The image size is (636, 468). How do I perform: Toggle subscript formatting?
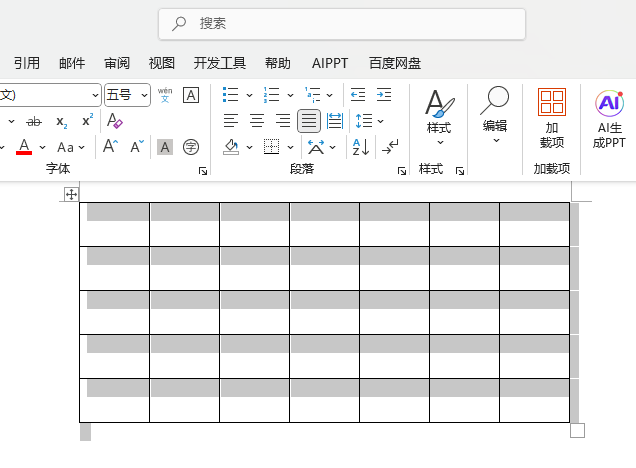[62, 122]
